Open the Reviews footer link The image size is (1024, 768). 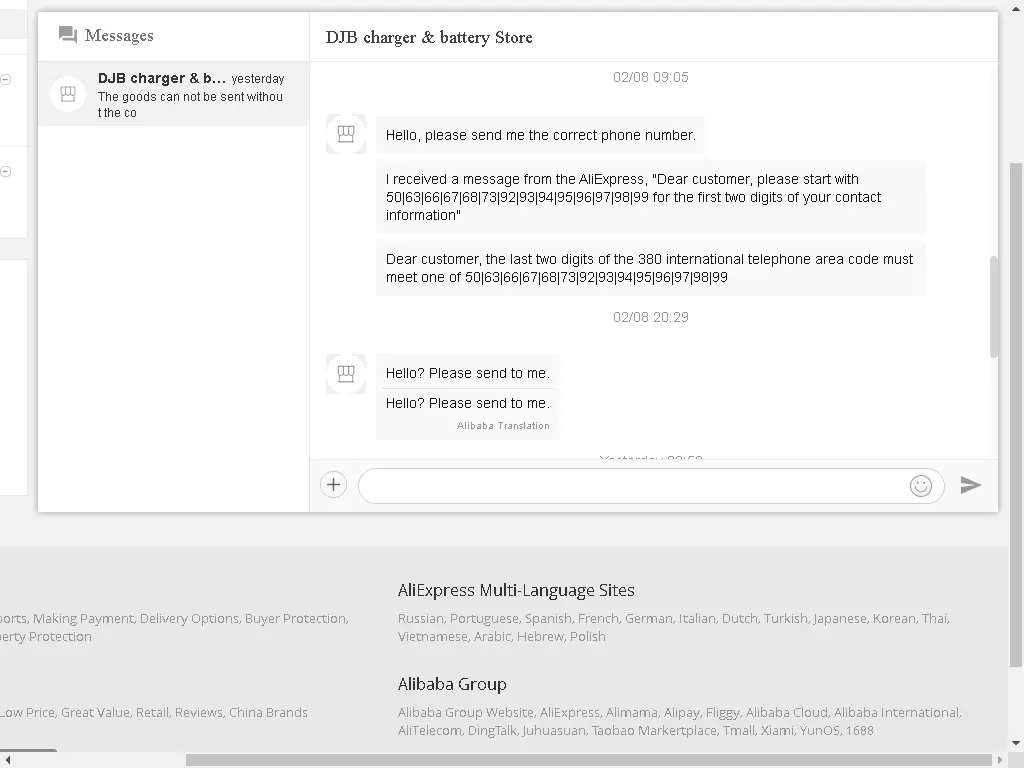coord(198,712)
